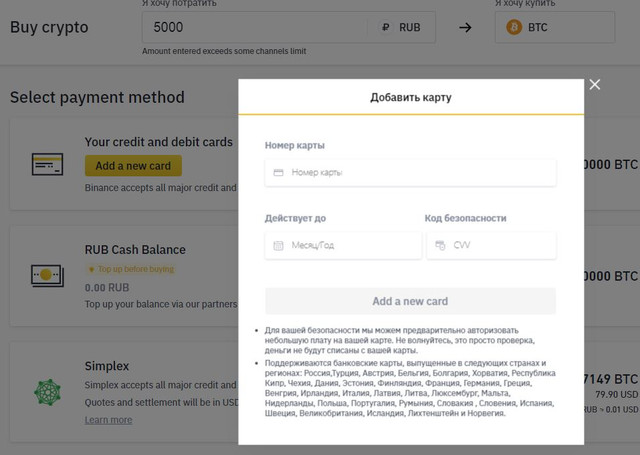Click the 5000 amount input field
This screenshot has width=640, height=455.
tap(253, 27)
